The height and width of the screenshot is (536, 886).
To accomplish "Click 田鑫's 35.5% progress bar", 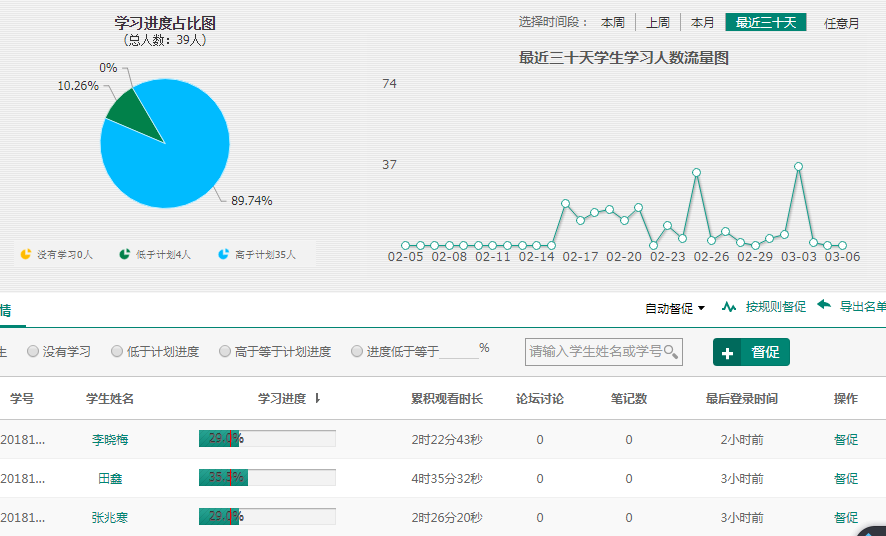I will pos(267,478).
